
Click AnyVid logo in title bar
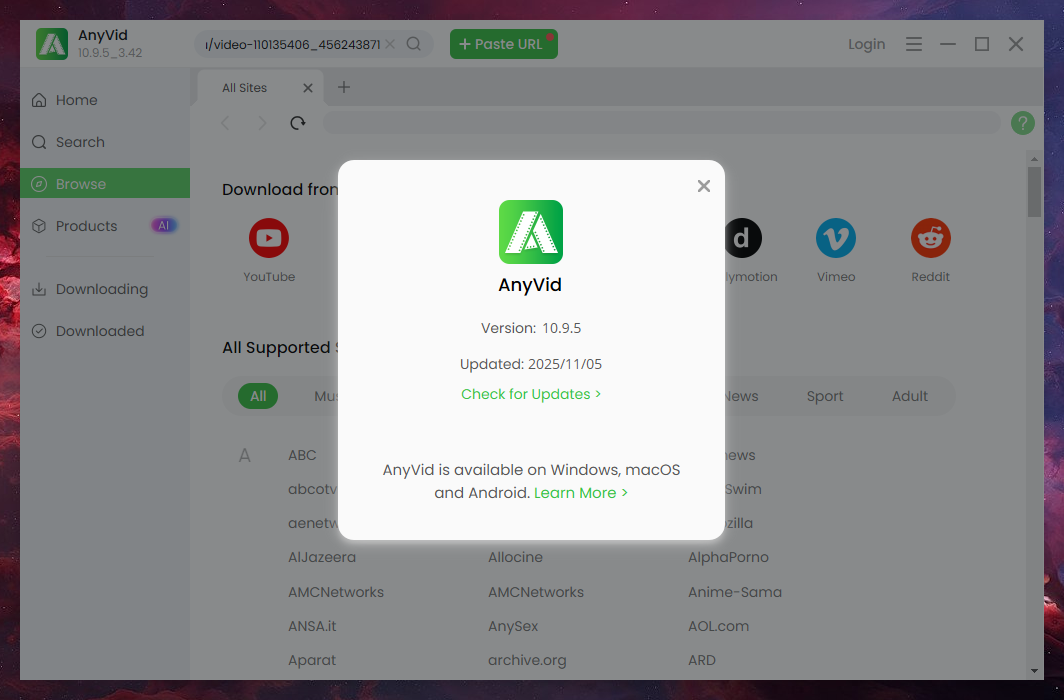(52, 44)
